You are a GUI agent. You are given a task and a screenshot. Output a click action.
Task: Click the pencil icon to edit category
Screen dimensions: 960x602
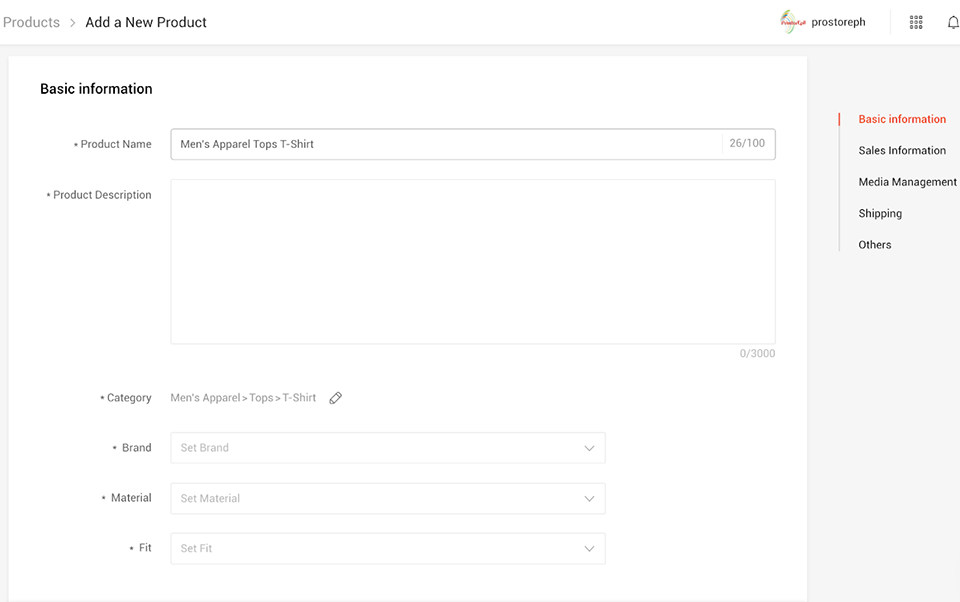tap(336, 398)
